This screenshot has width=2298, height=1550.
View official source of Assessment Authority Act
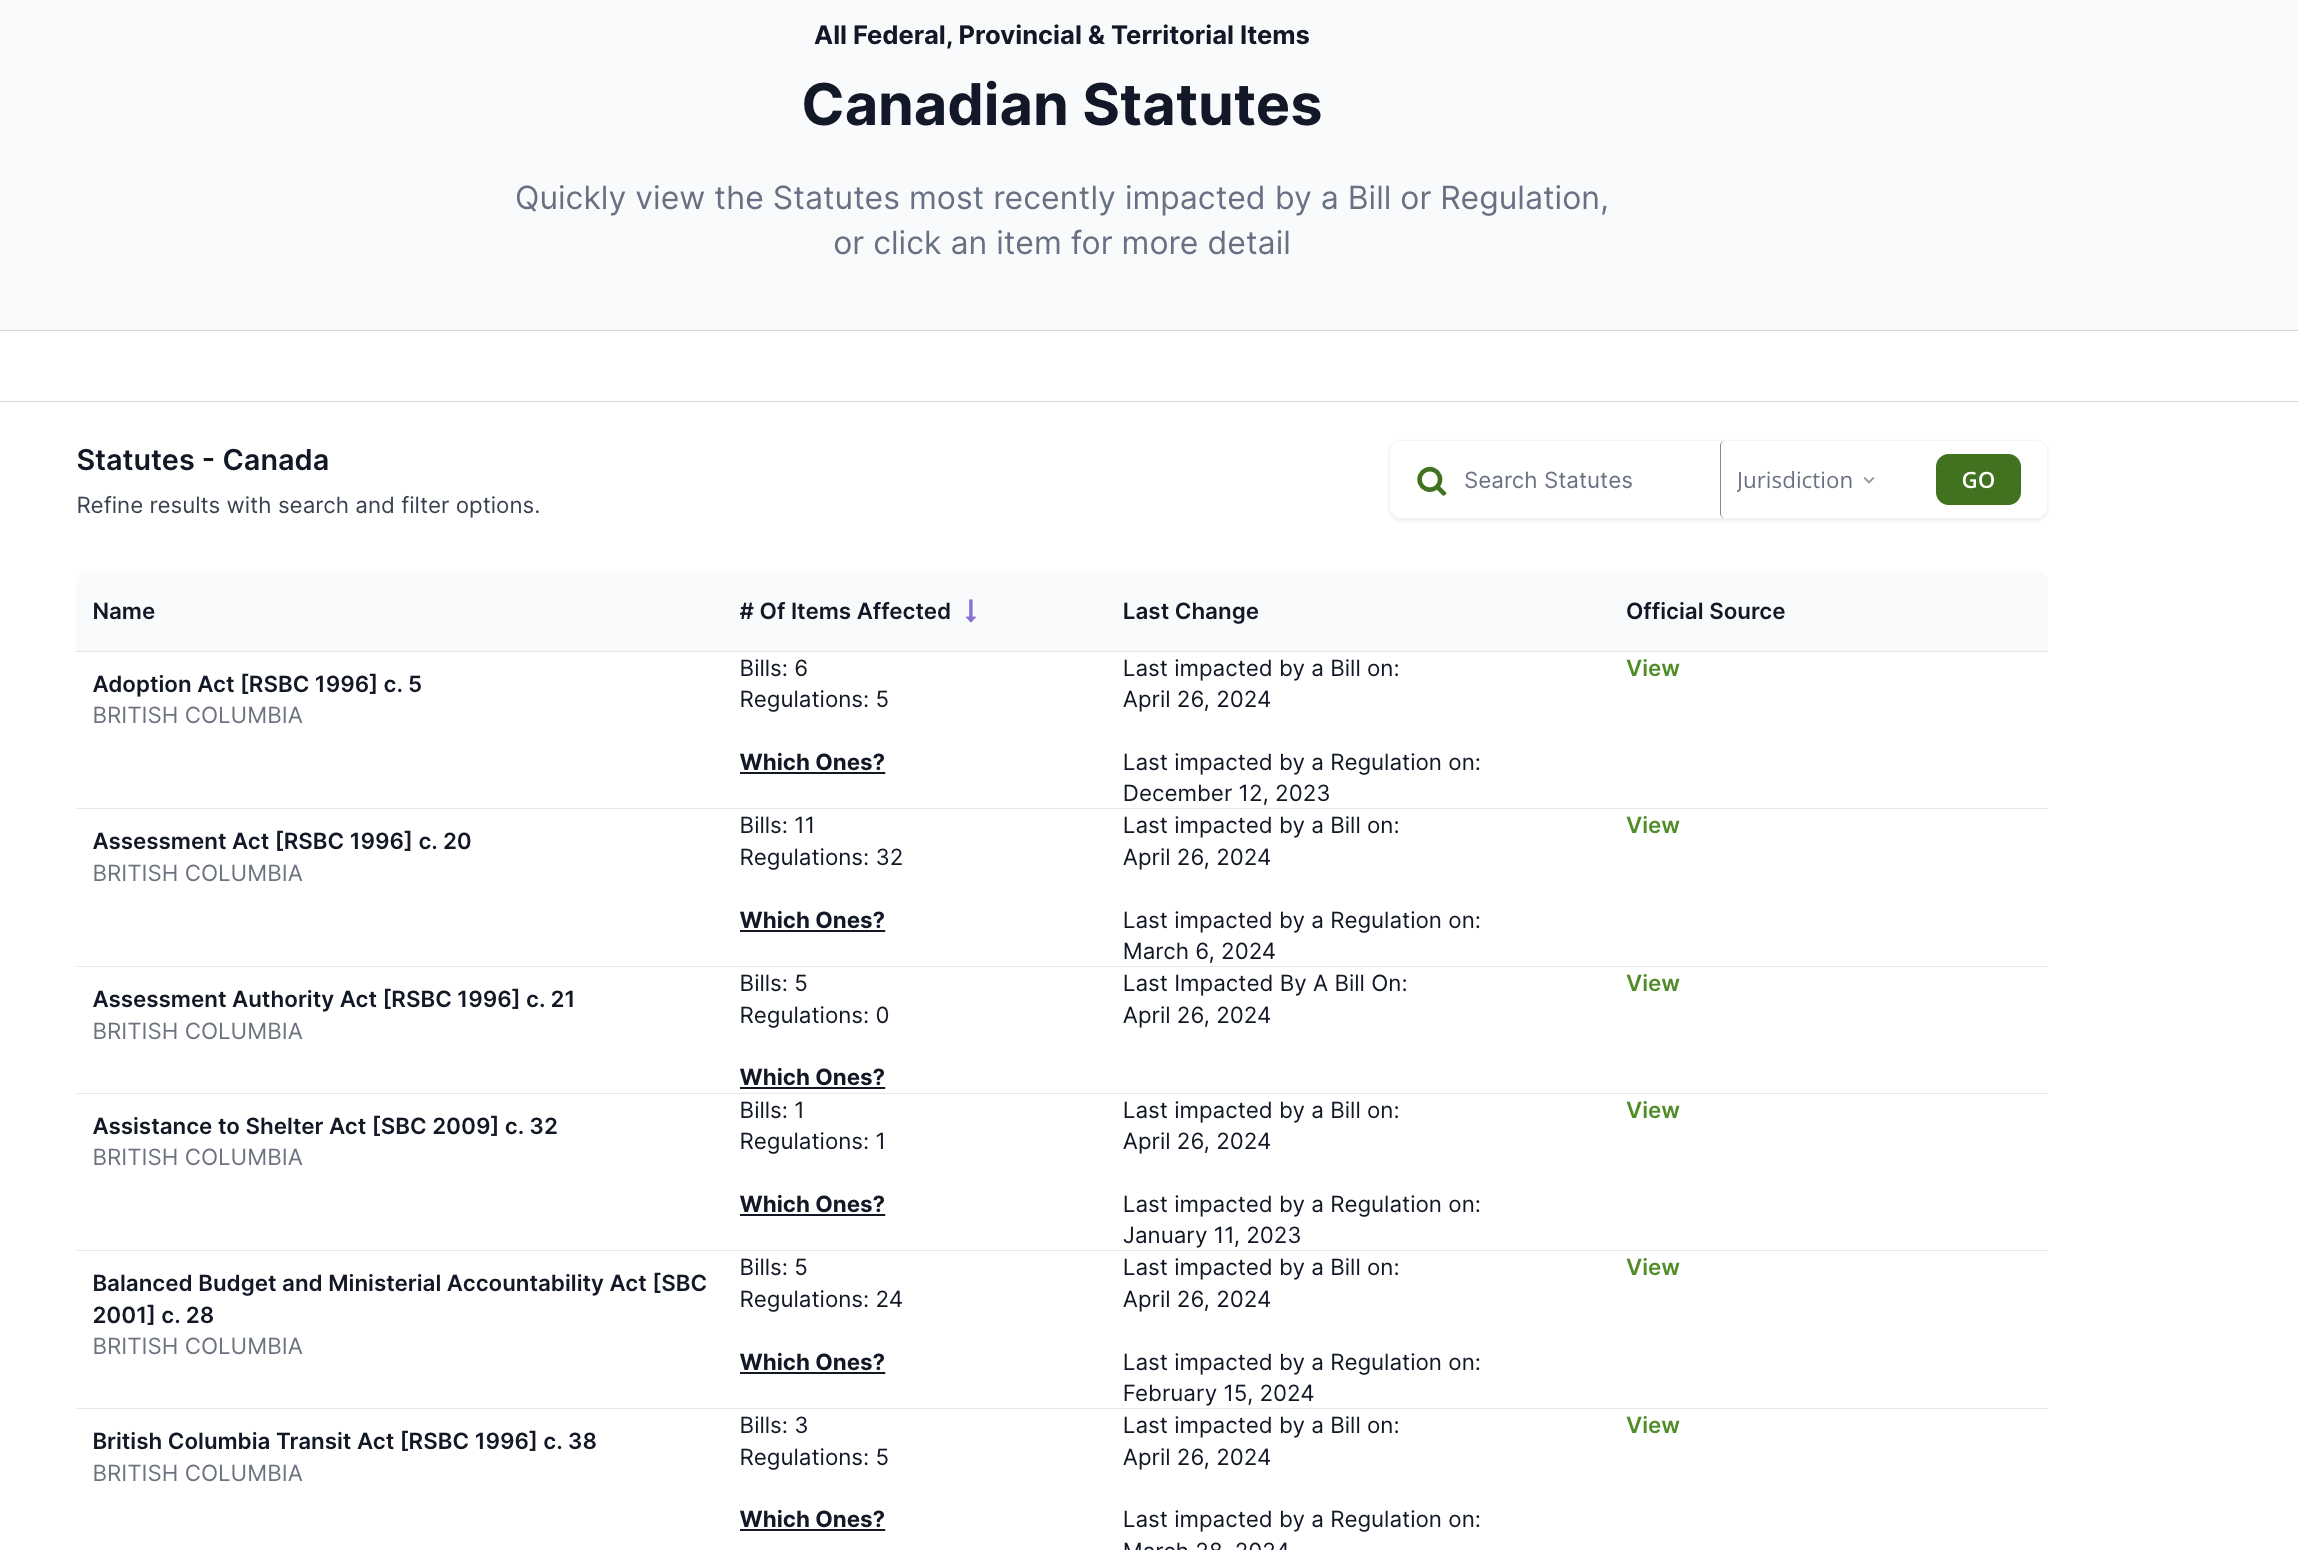1652,983
